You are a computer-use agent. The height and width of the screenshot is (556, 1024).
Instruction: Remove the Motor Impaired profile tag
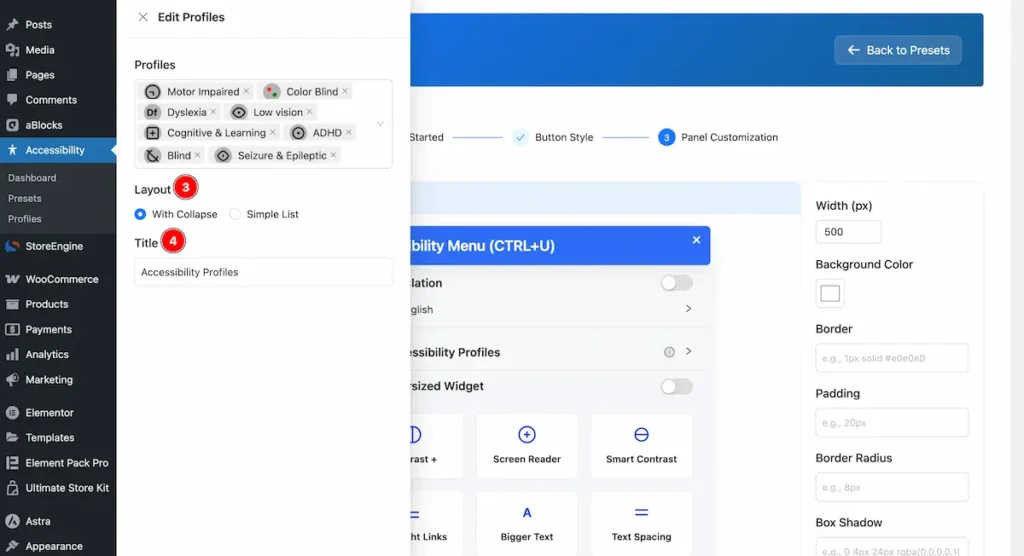click(x=246, y=91)
